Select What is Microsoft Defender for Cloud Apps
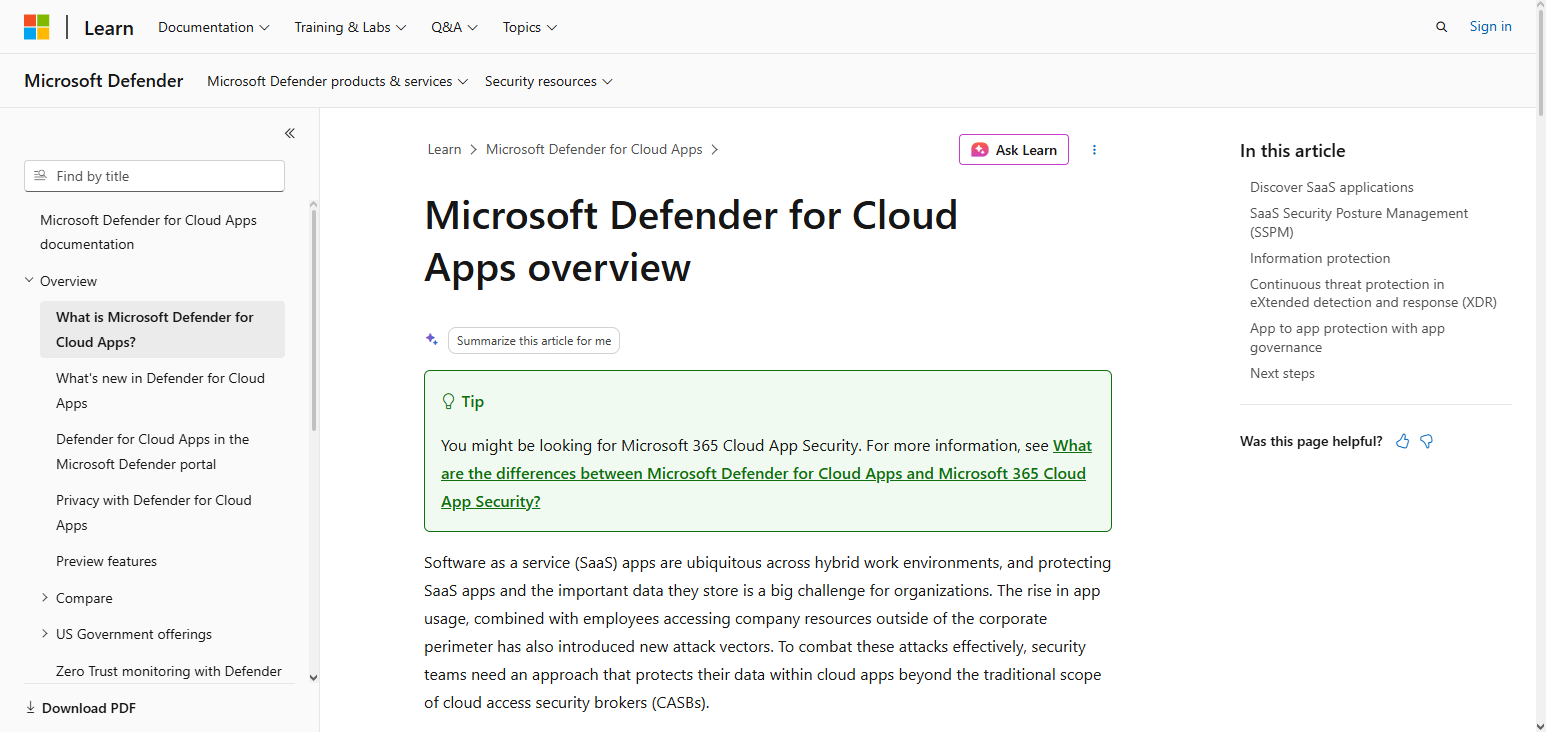Viewport: 1546px width, 732px height. 162,329
